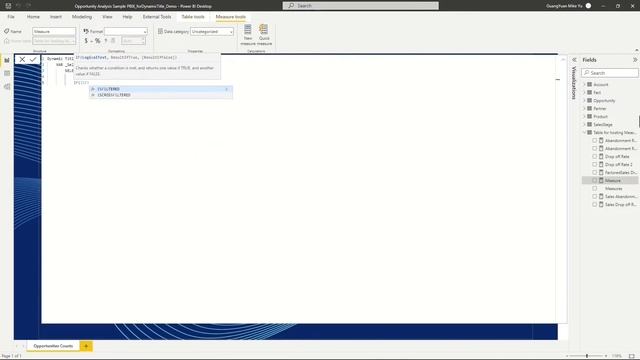
Task: Switch to the External Tools tab
Action: [x=157, y=17]
